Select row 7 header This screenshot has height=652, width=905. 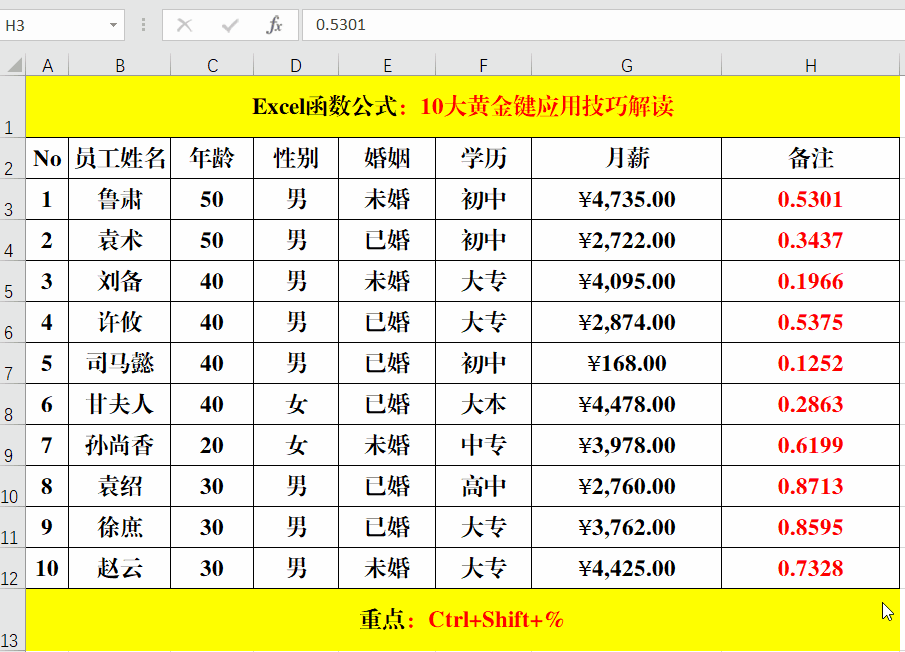click(13, 363)
